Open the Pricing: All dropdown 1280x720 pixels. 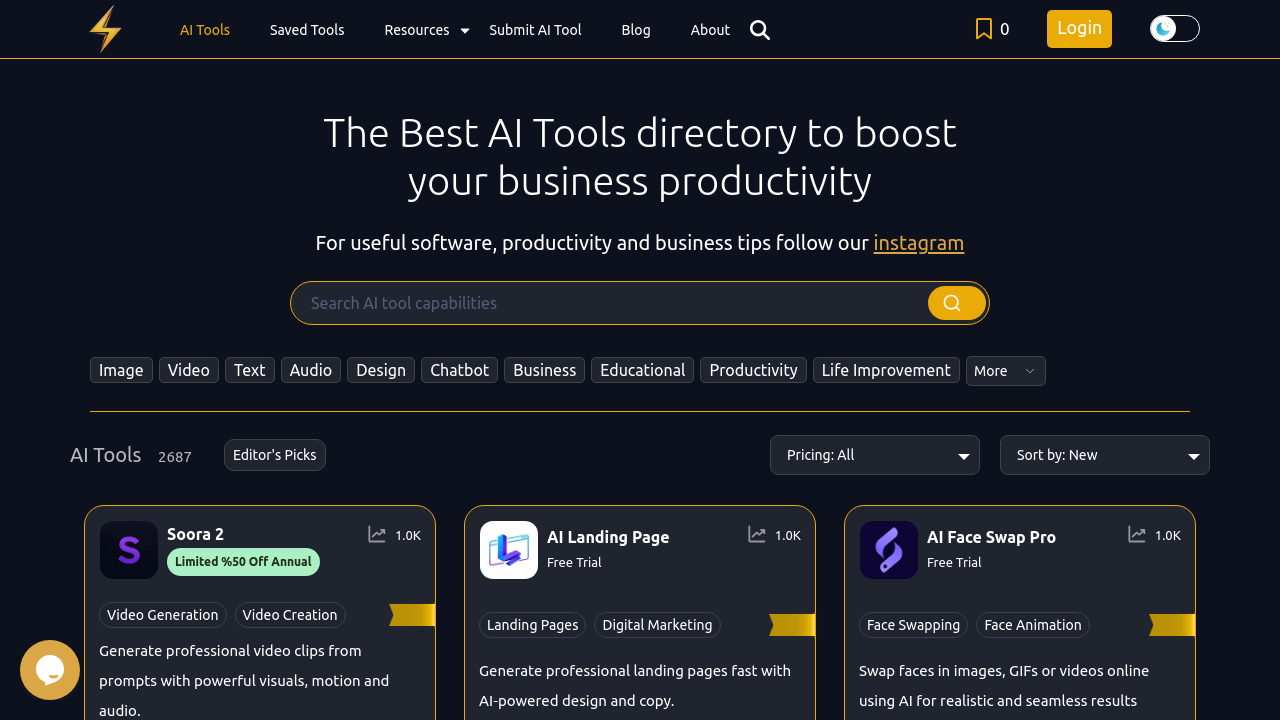click(x=874, y=455)
